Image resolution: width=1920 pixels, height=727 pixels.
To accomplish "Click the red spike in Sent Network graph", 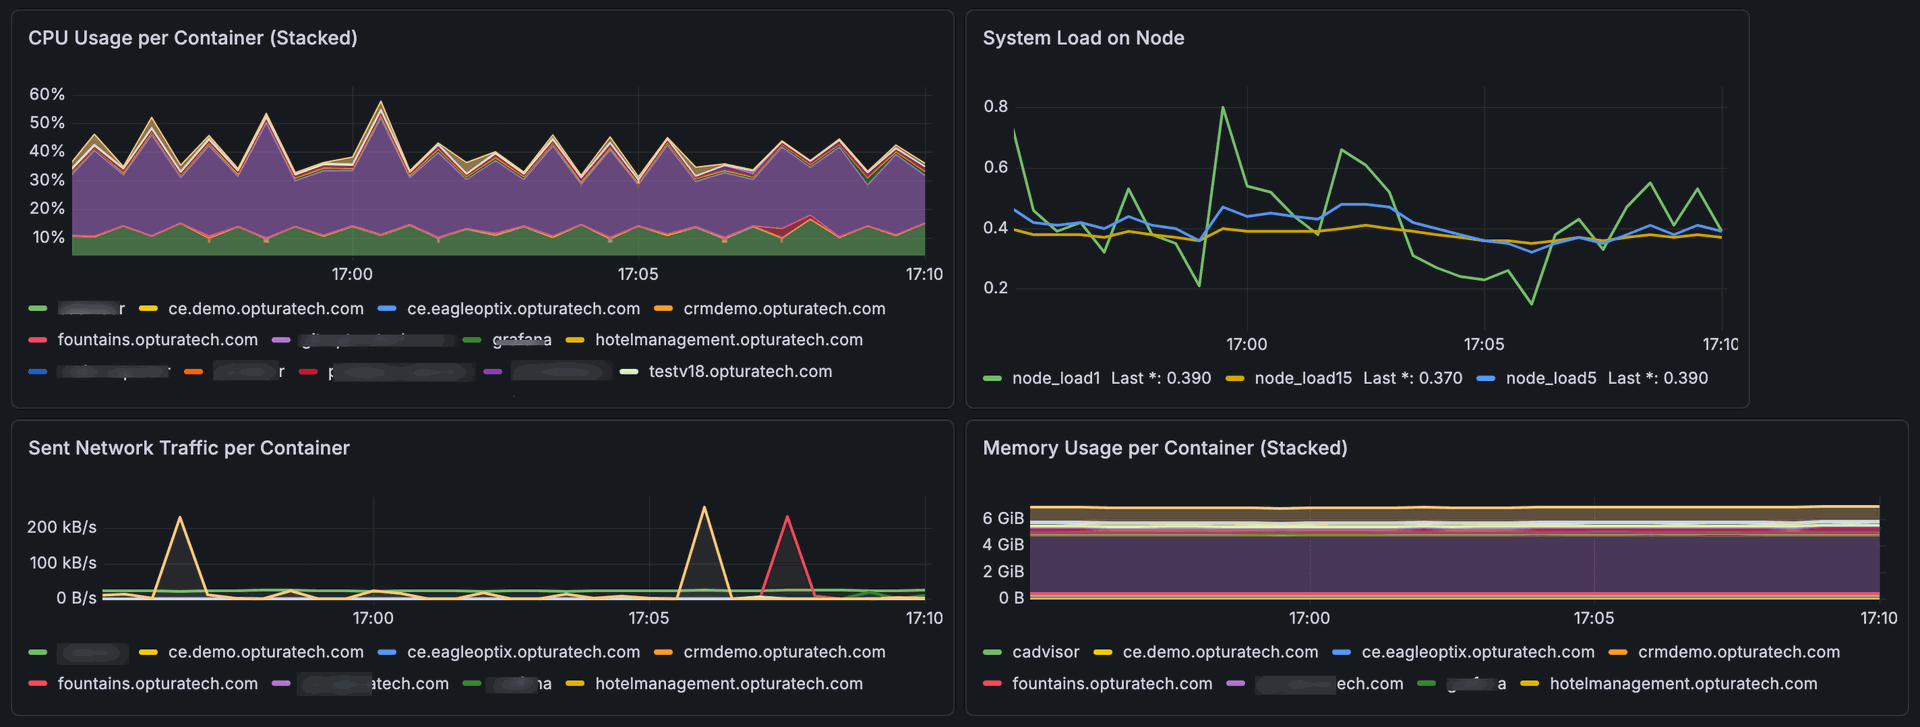I will (x=788, y=520).
